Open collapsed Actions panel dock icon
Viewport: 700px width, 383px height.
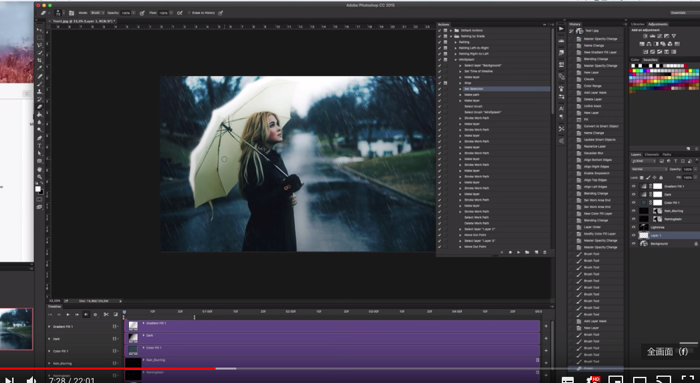(x=561, y=29)
